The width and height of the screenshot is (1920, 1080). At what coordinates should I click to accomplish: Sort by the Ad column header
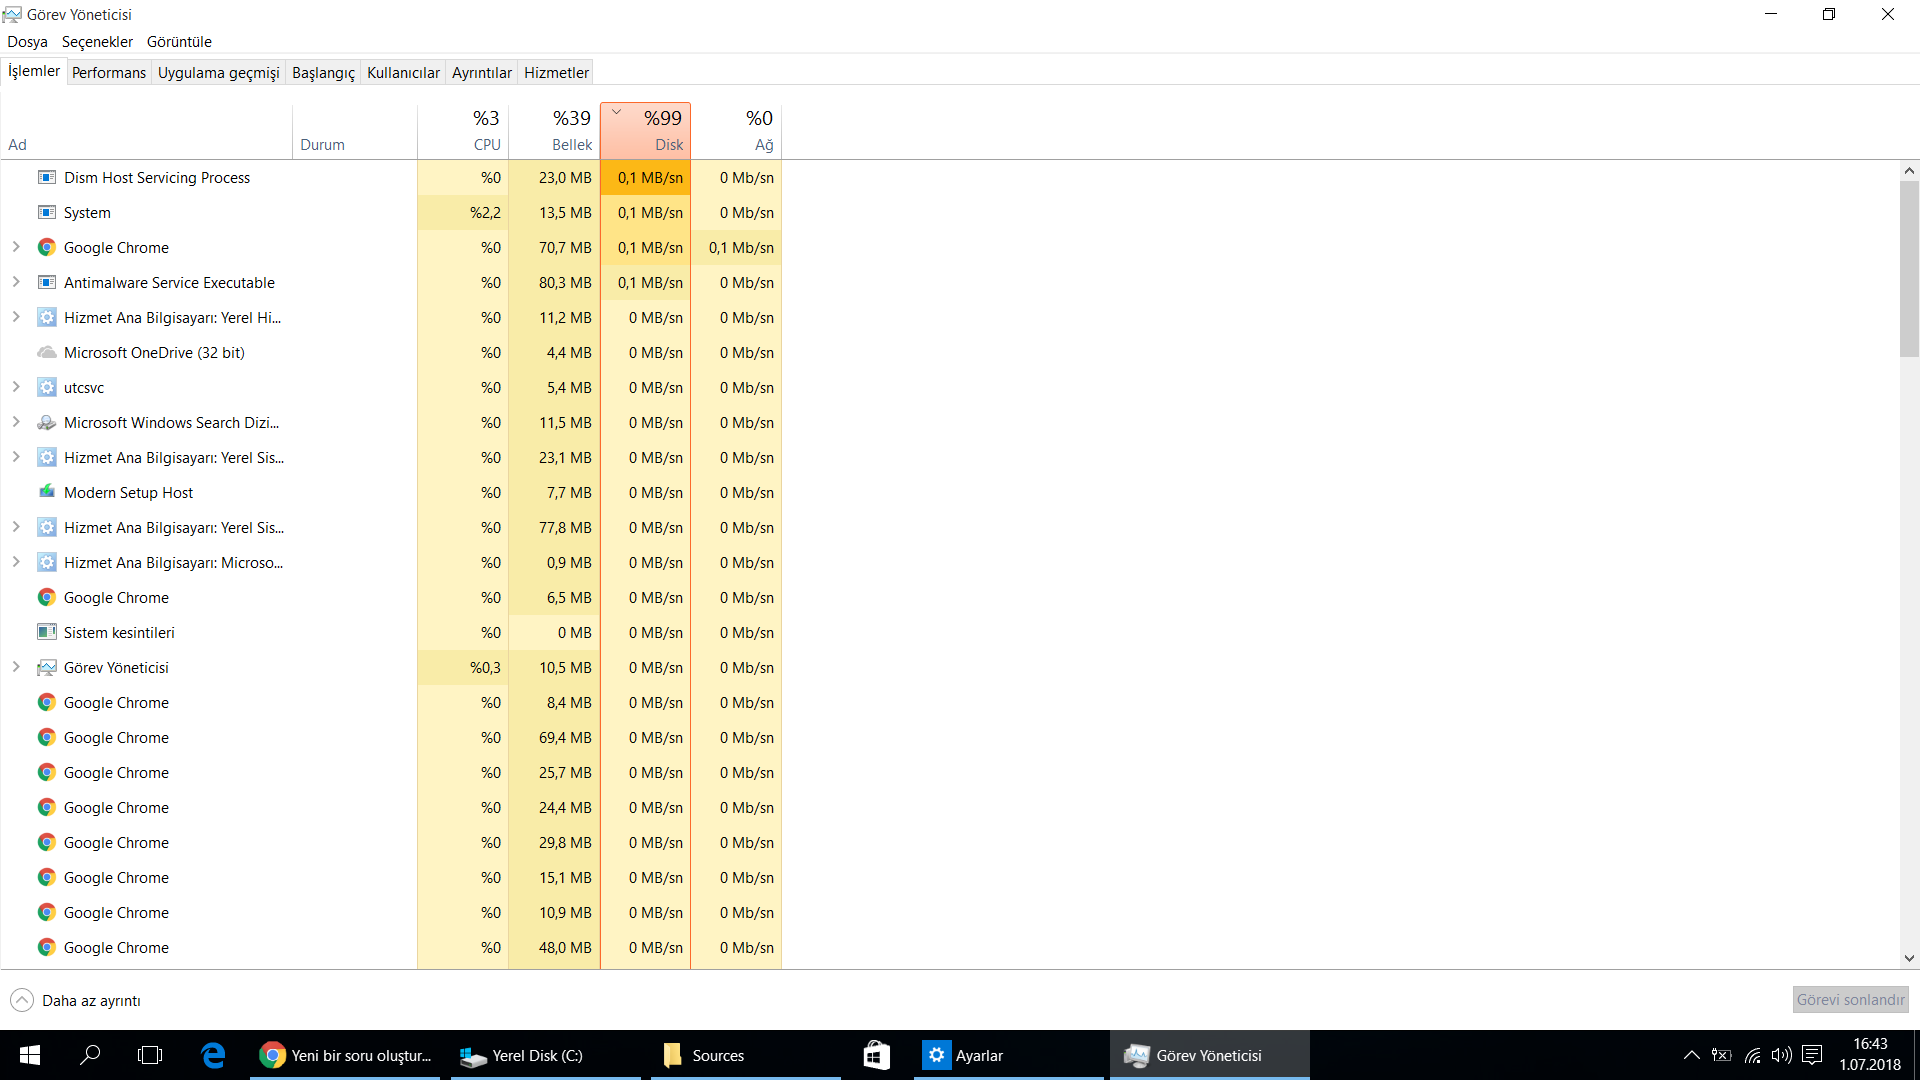(x=147, y=130)
